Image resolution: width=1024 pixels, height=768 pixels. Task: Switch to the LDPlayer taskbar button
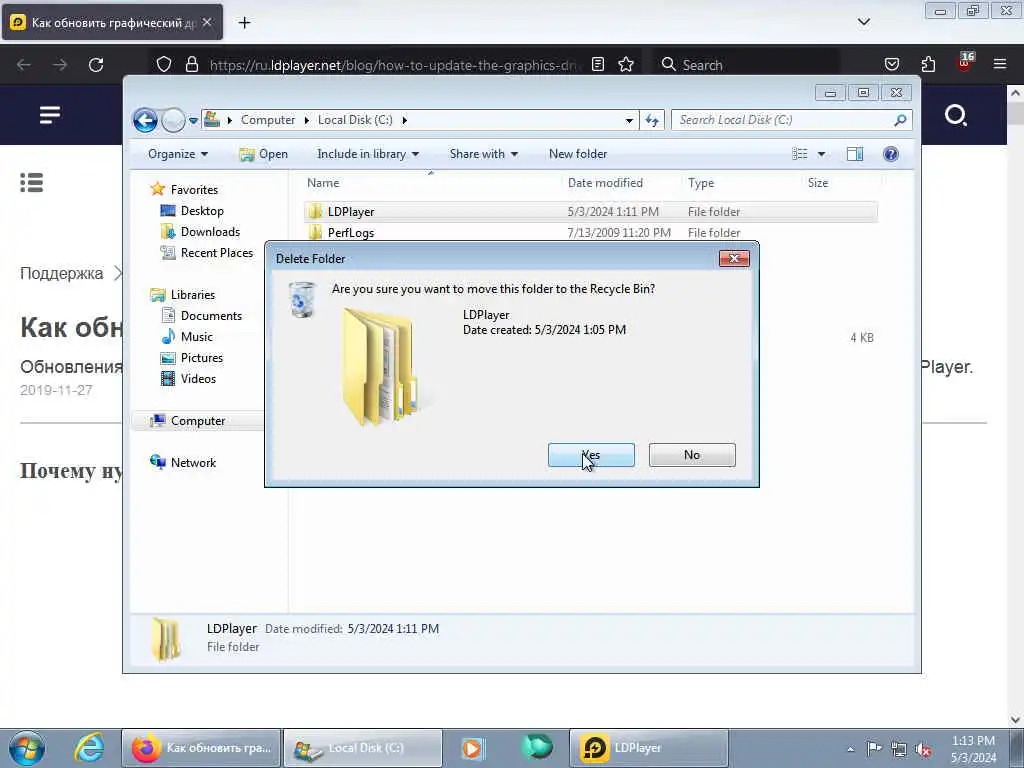649,748
